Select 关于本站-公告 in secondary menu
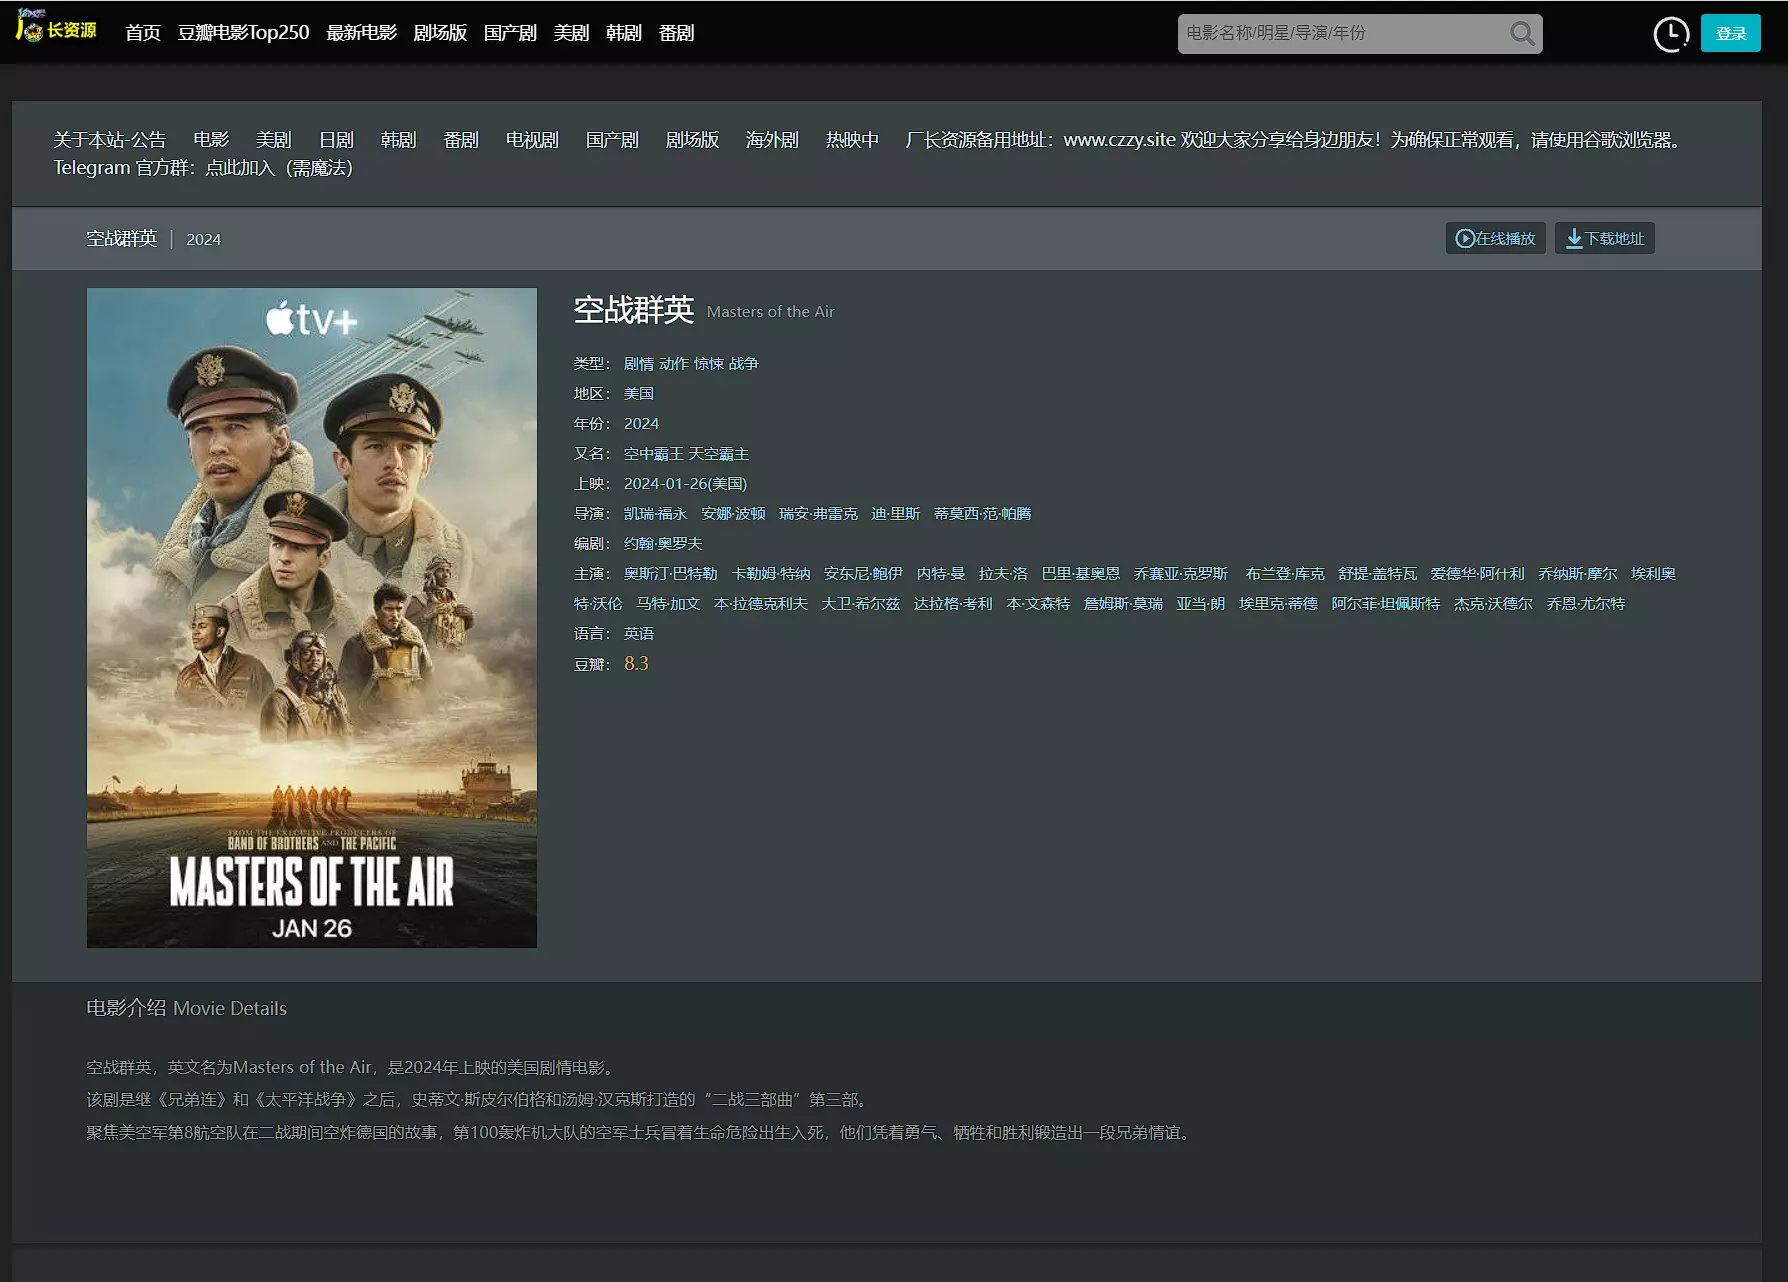This screenshot has width=1788, height=1282. pyautogui.click(x=110, y=140)
